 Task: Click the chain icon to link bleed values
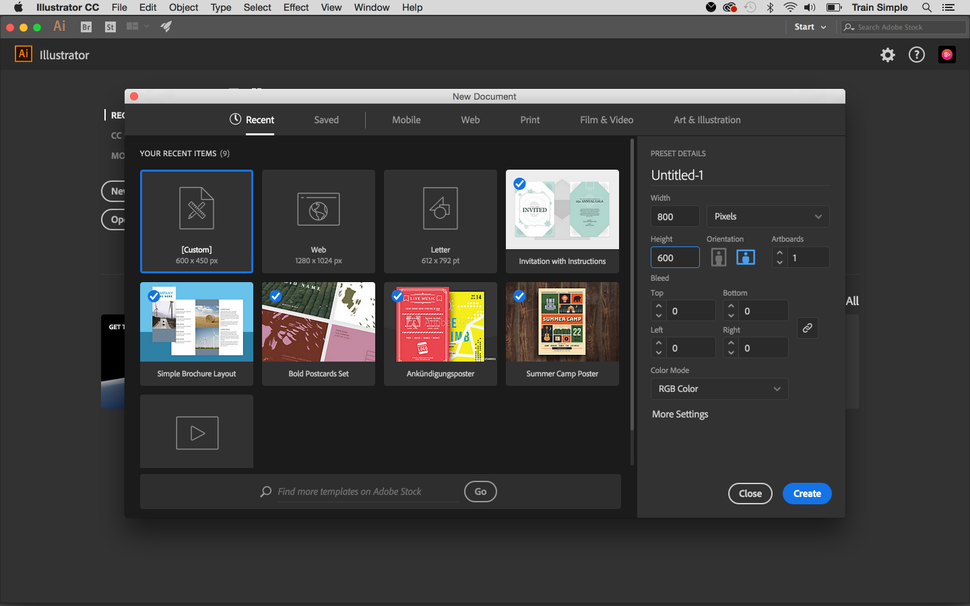[807, 327]
